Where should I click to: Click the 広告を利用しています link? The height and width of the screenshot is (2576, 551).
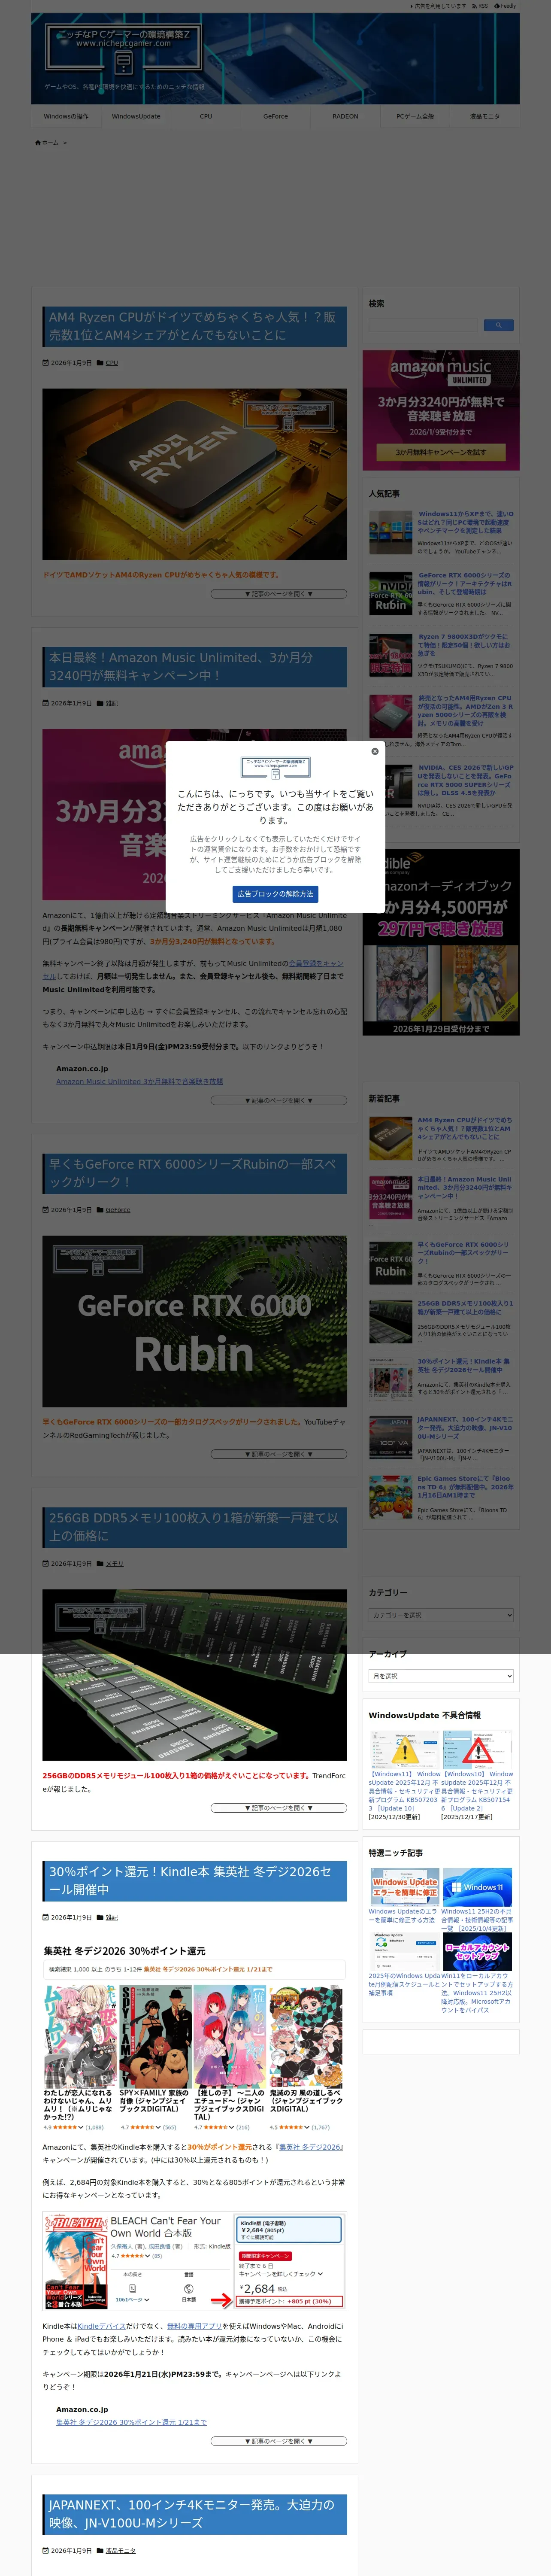pos(438,6)
